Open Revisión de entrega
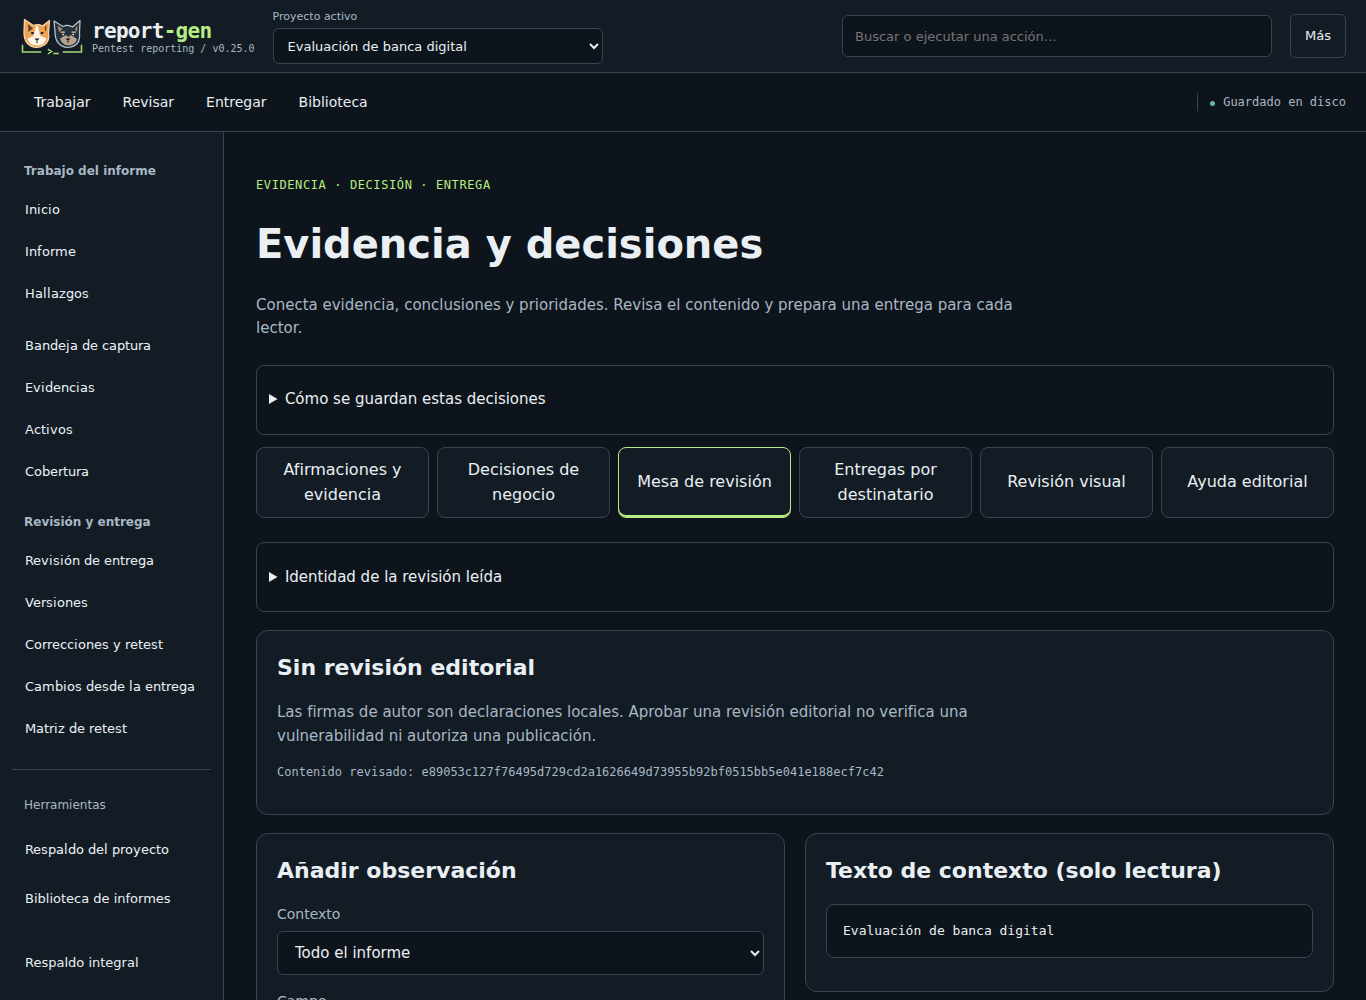The image size is (1366, 1000). point(89,560)
